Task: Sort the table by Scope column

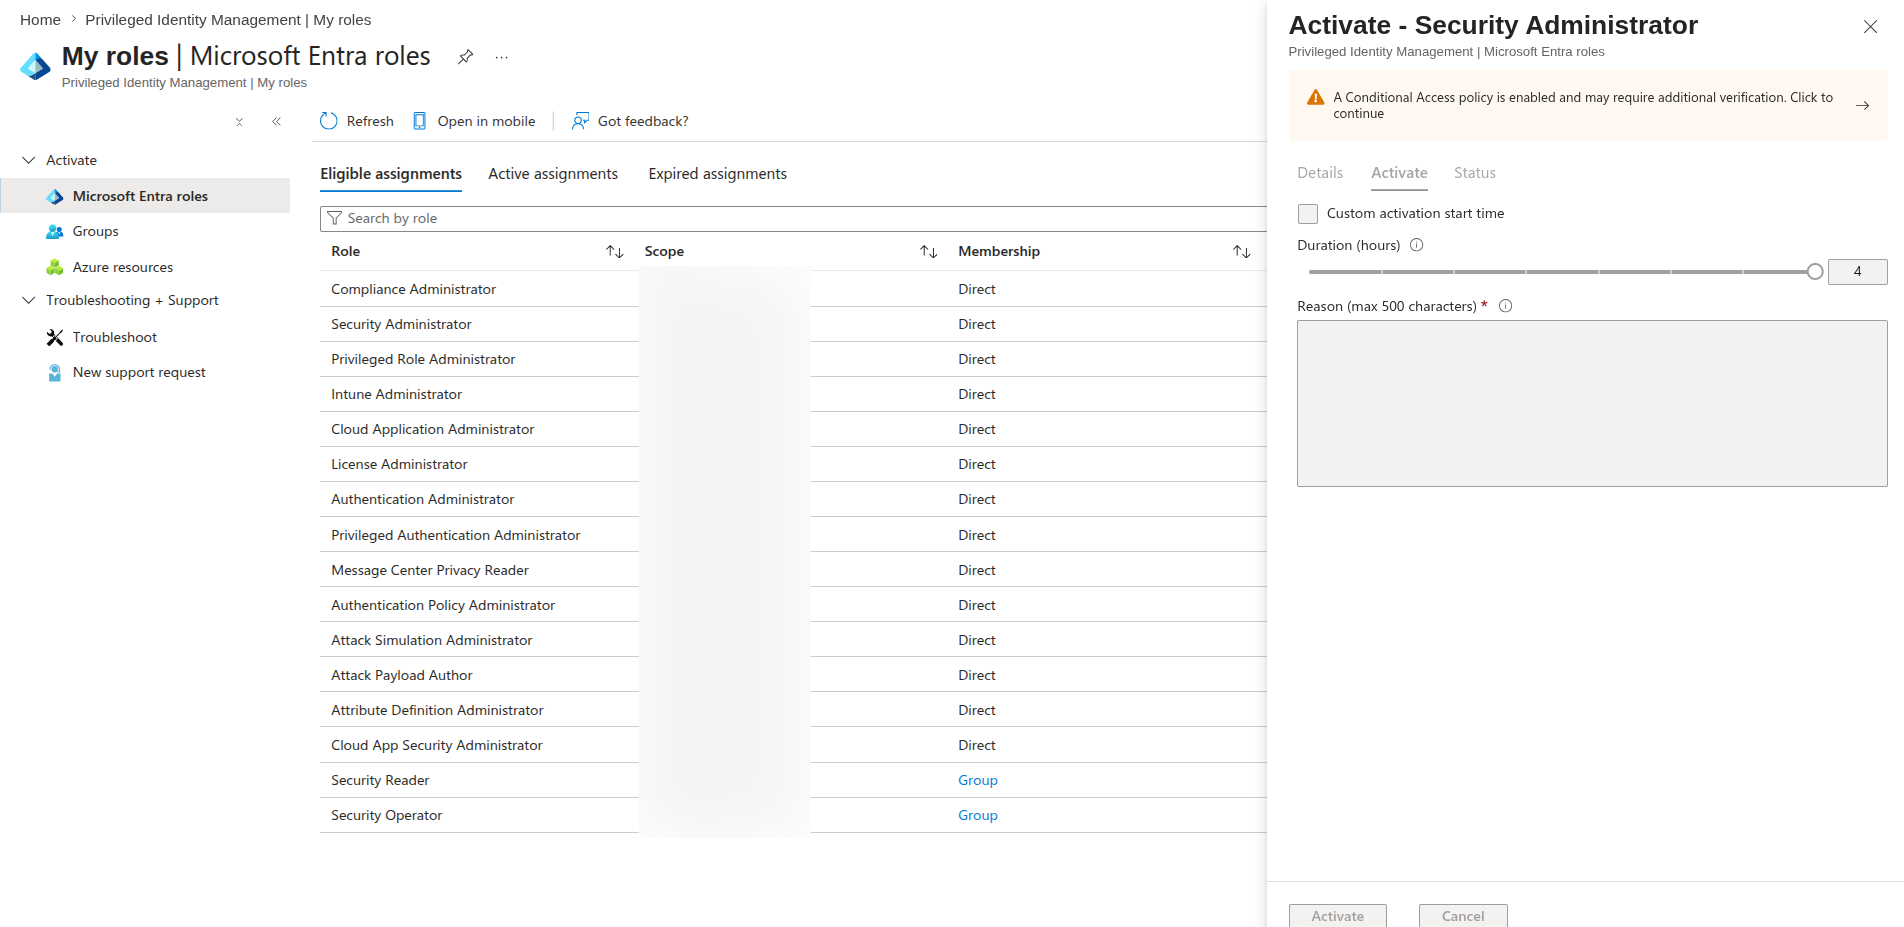Action: pos(929,252)
